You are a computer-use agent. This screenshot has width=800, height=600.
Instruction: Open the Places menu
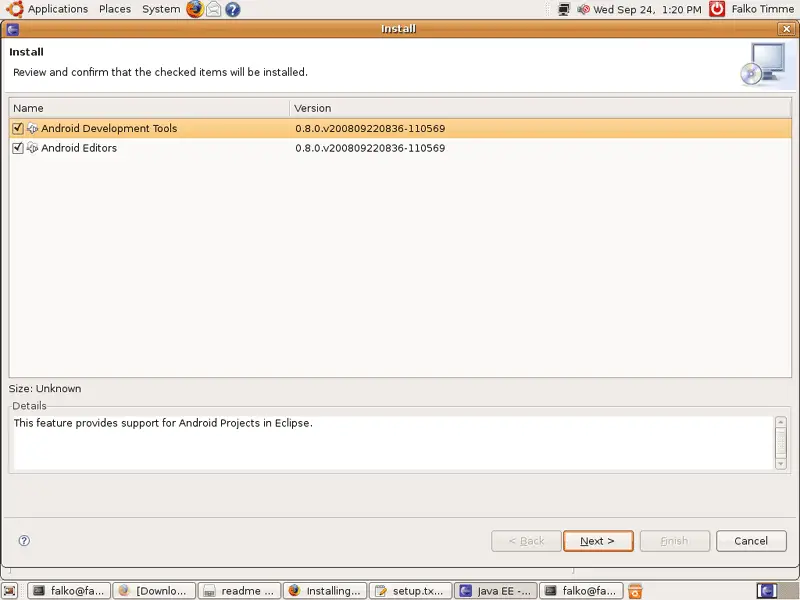[115, 9]
